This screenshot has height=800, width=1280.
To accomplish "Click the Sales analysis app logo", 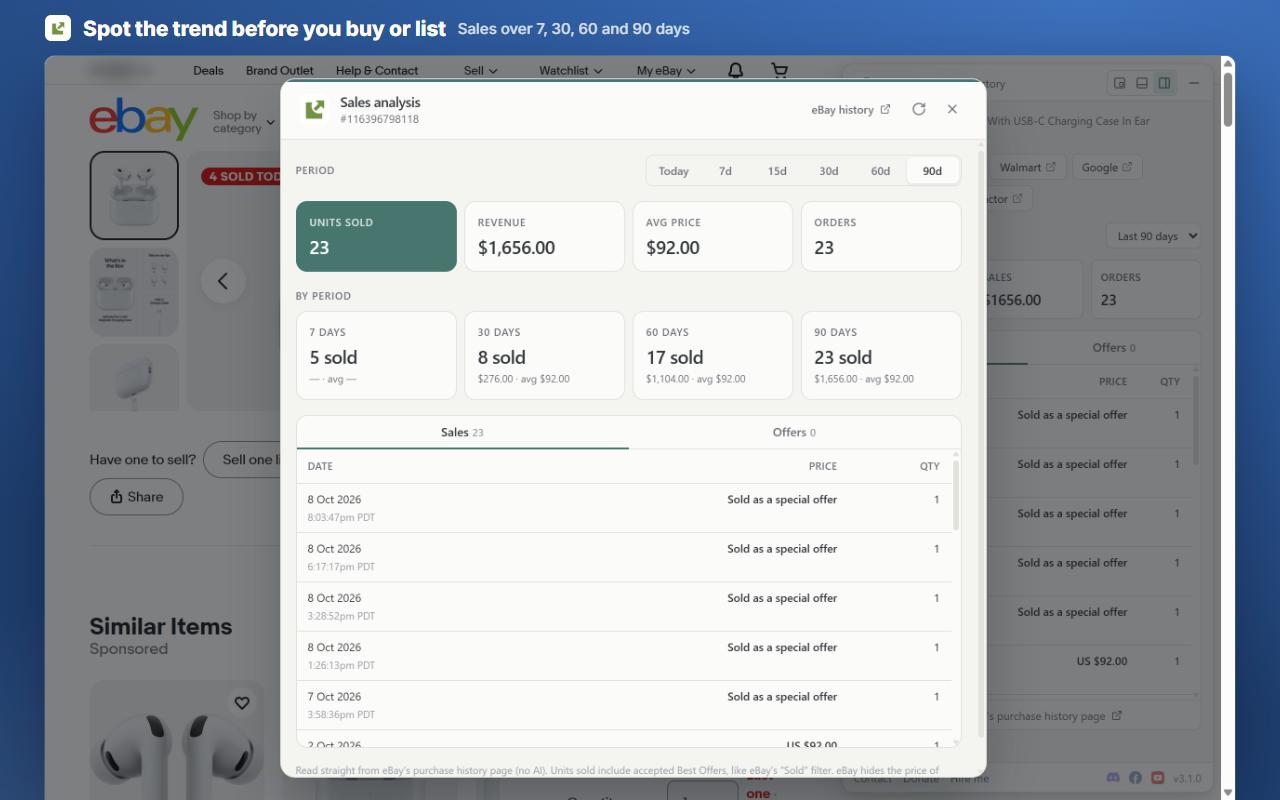I will [x=315, y=110].
